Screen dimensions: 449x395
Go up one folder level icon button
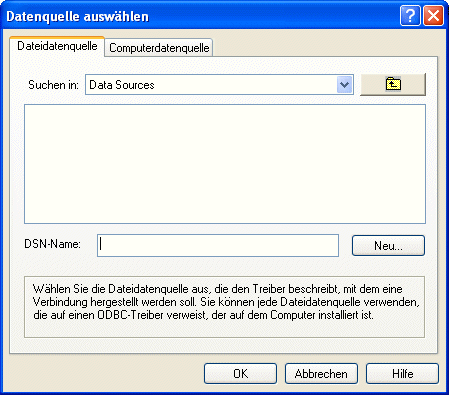click(393, 84)
